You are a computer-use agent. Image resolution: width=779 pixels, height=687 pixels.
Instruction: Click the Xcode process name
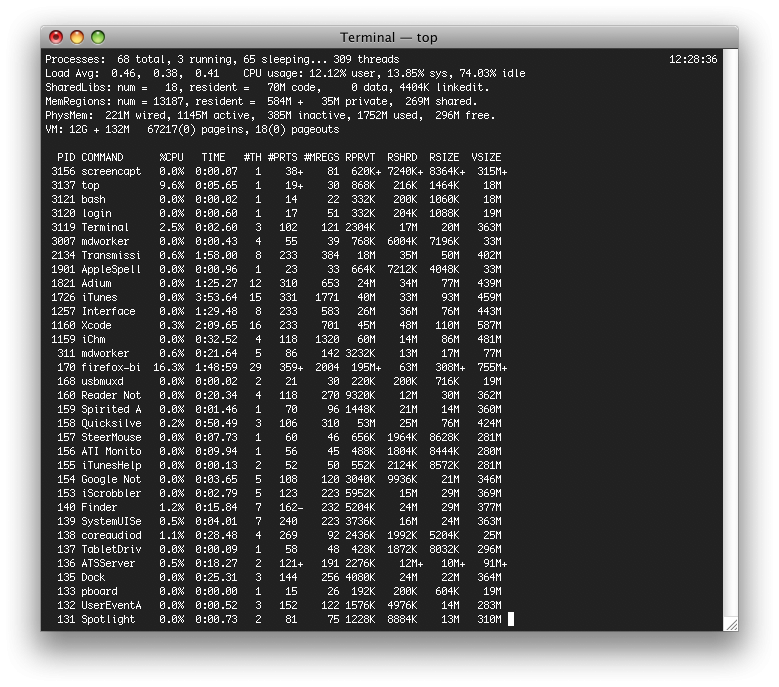pyautogui.click(x=96, y=325)
